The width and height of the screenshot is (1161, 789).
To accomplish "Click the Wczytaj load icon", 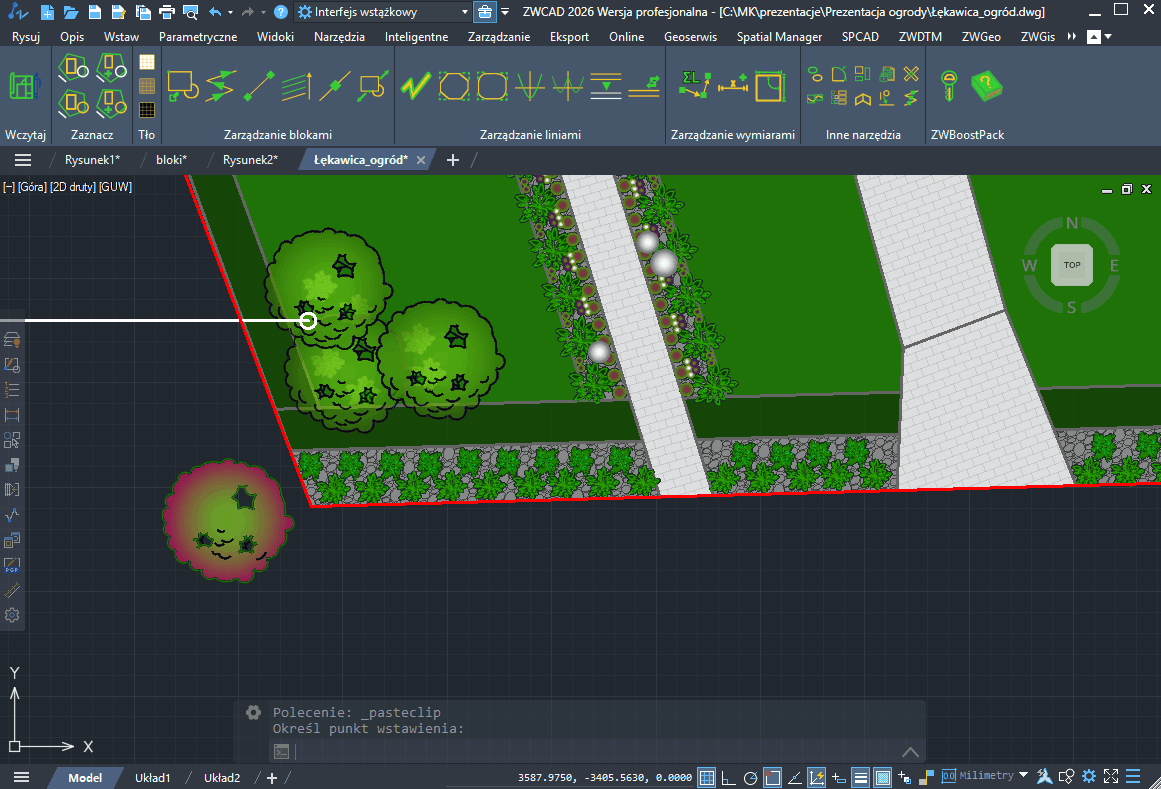I will tap(24, 87).
